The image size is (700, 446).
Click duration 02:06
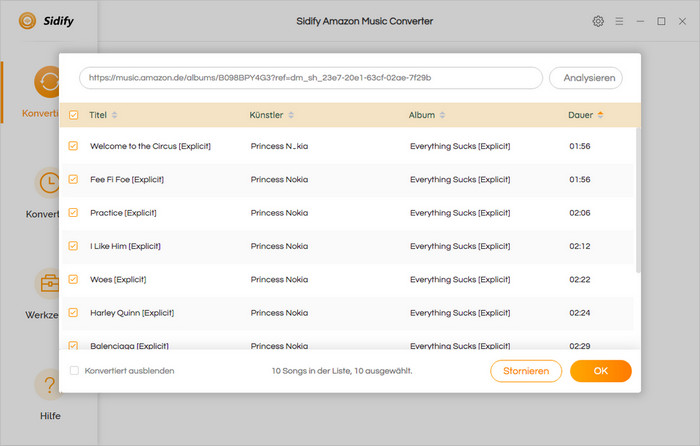coord(579,213)
